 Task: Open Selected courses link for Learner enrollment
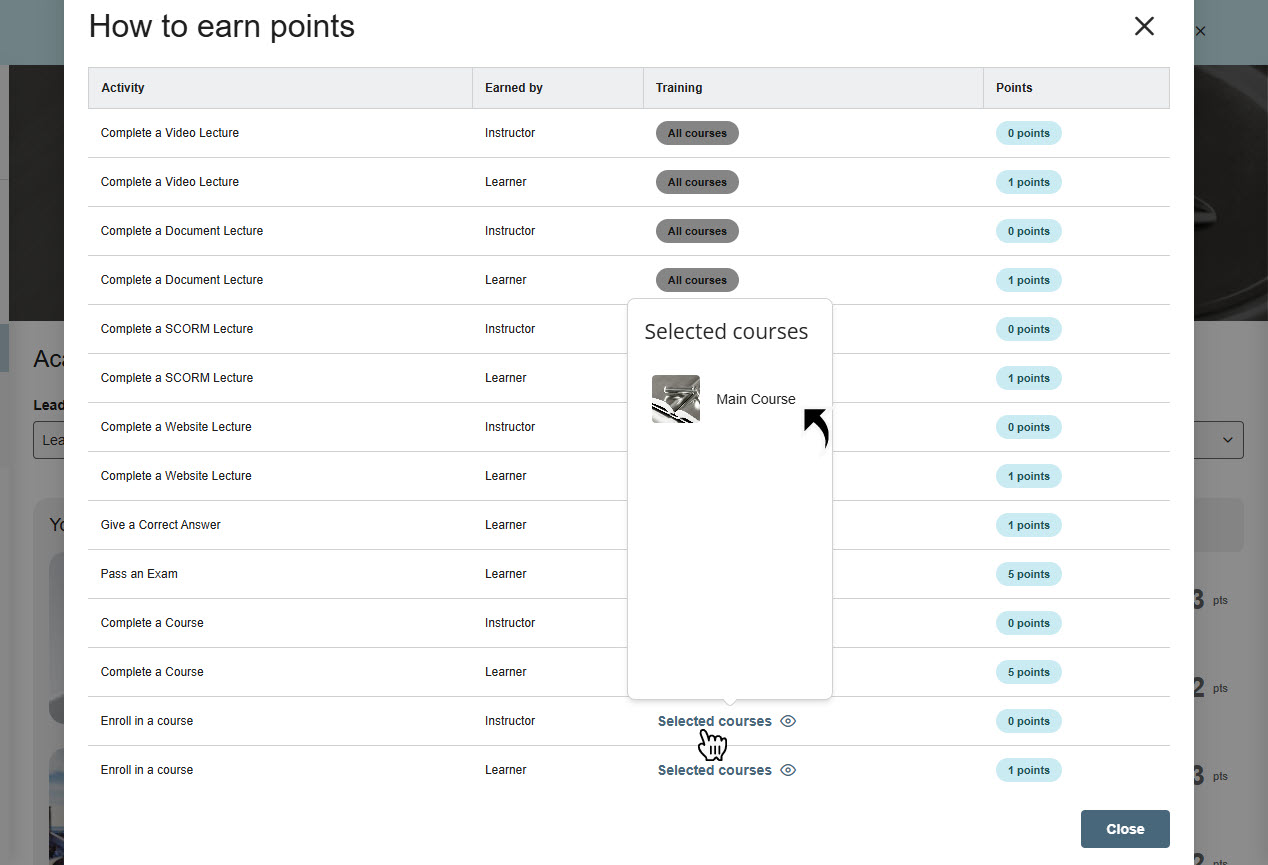click(x=714, y=770)
